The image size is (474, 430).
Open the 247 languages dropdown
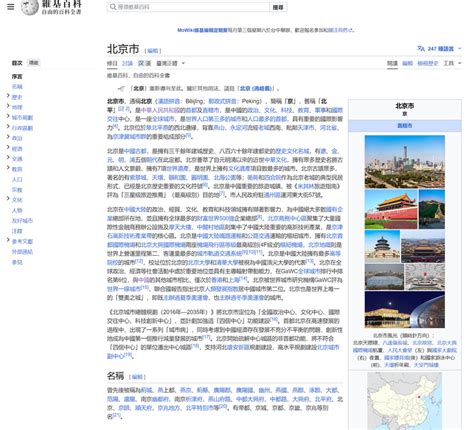(439, 49)
